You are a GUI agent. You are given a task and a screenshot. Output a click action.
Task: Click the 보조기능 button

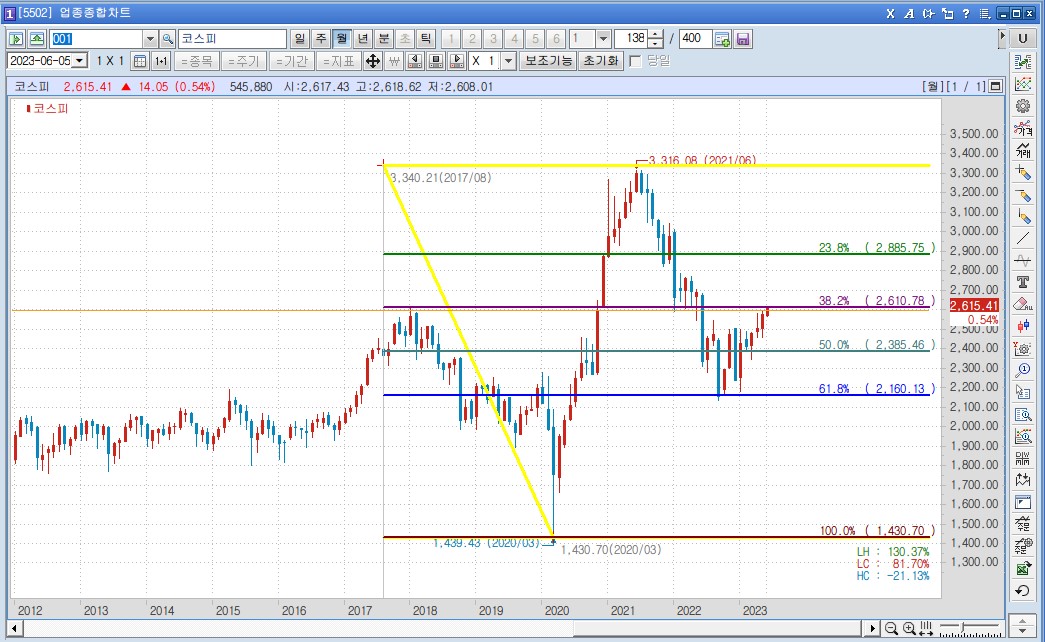[x=549, y=61]
